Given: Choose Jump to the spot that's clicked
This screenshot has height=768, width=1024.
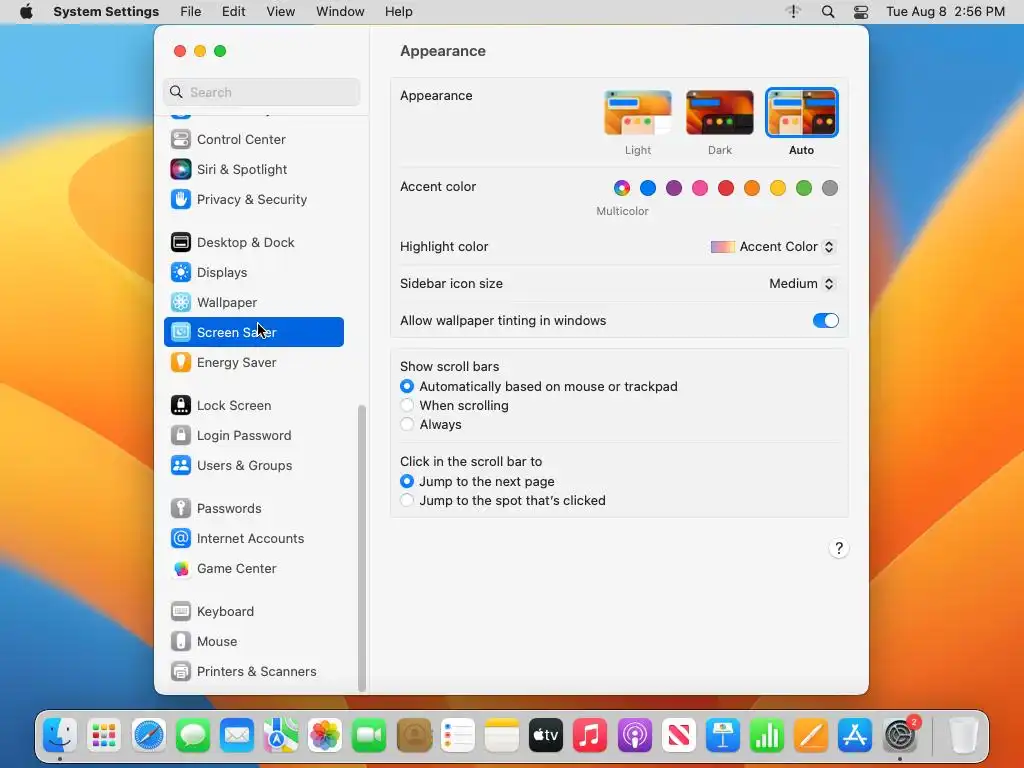Looking at the screenshot, I should [x=407, y=500].
